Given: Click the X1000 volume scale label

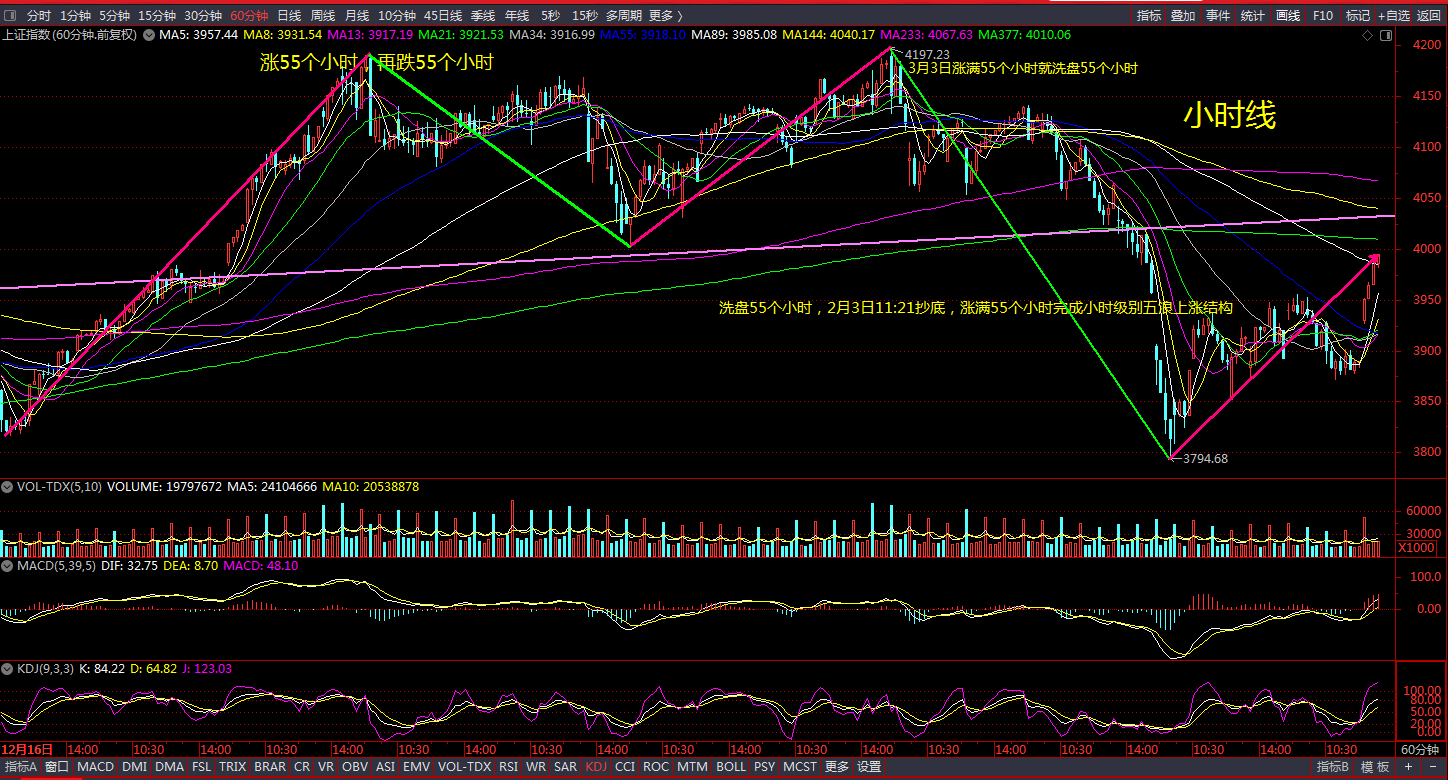Looking at the screenshot, I should pyautogui.click(x=1416, y=548).
